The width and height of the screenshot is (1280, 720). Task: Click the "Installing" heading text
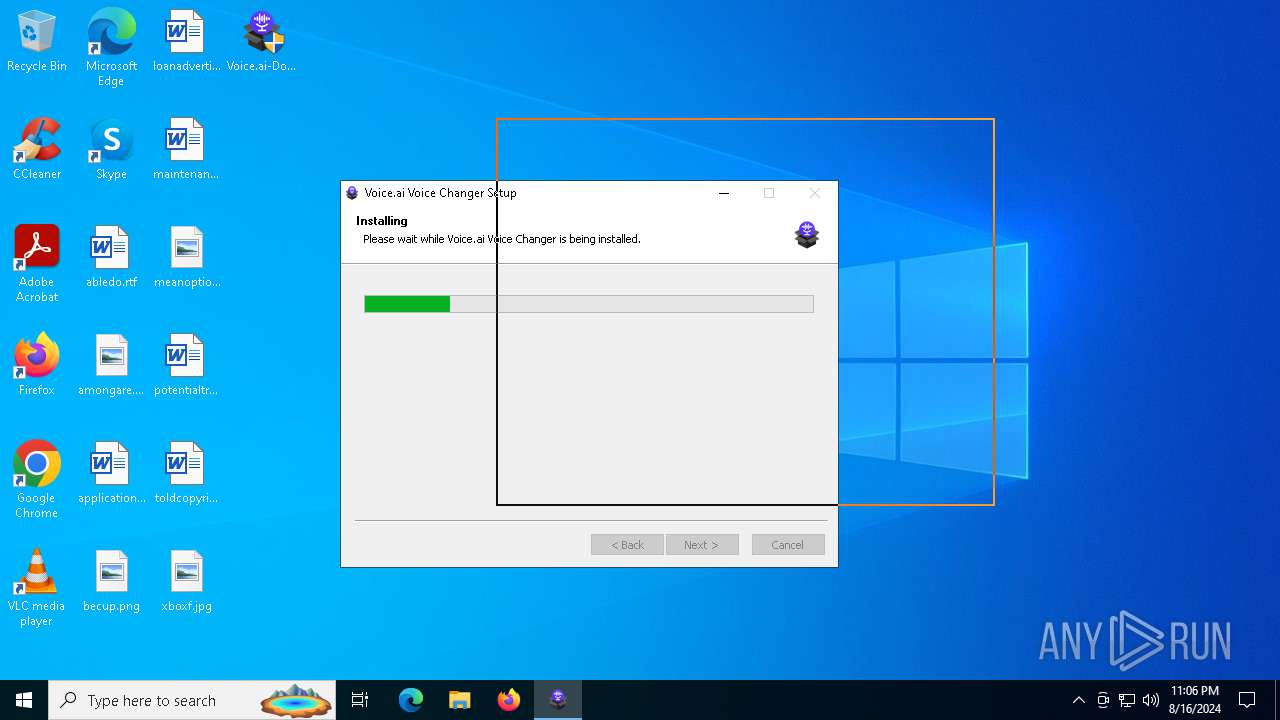point(382,221)
